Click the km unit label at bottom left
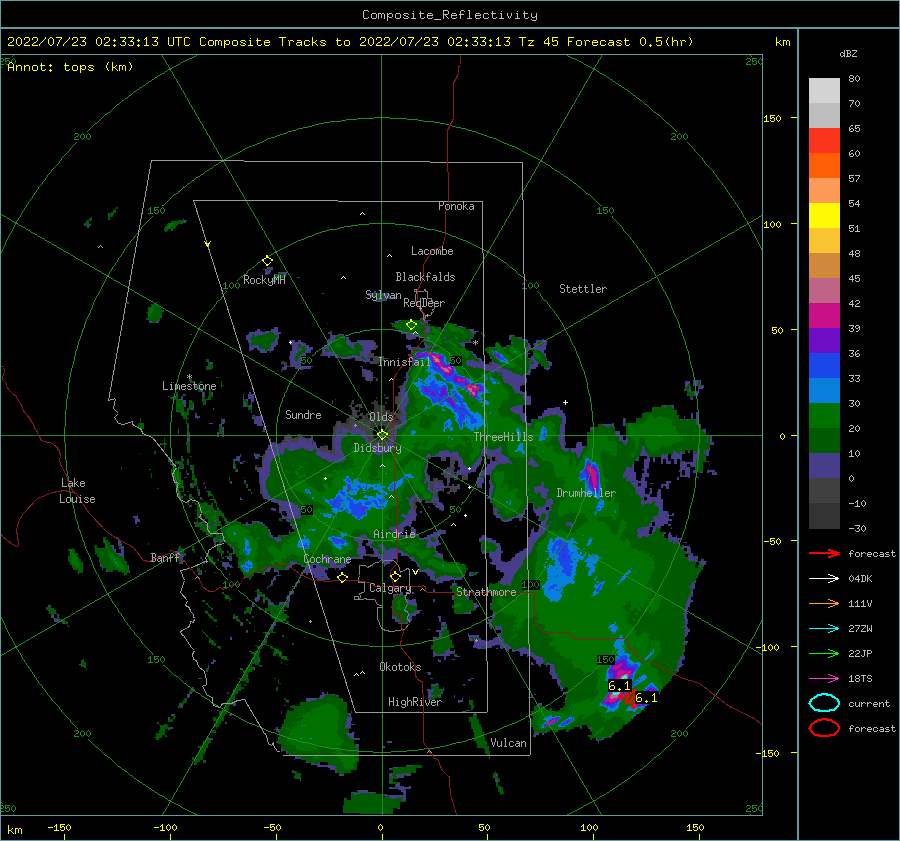 point(15,830)
